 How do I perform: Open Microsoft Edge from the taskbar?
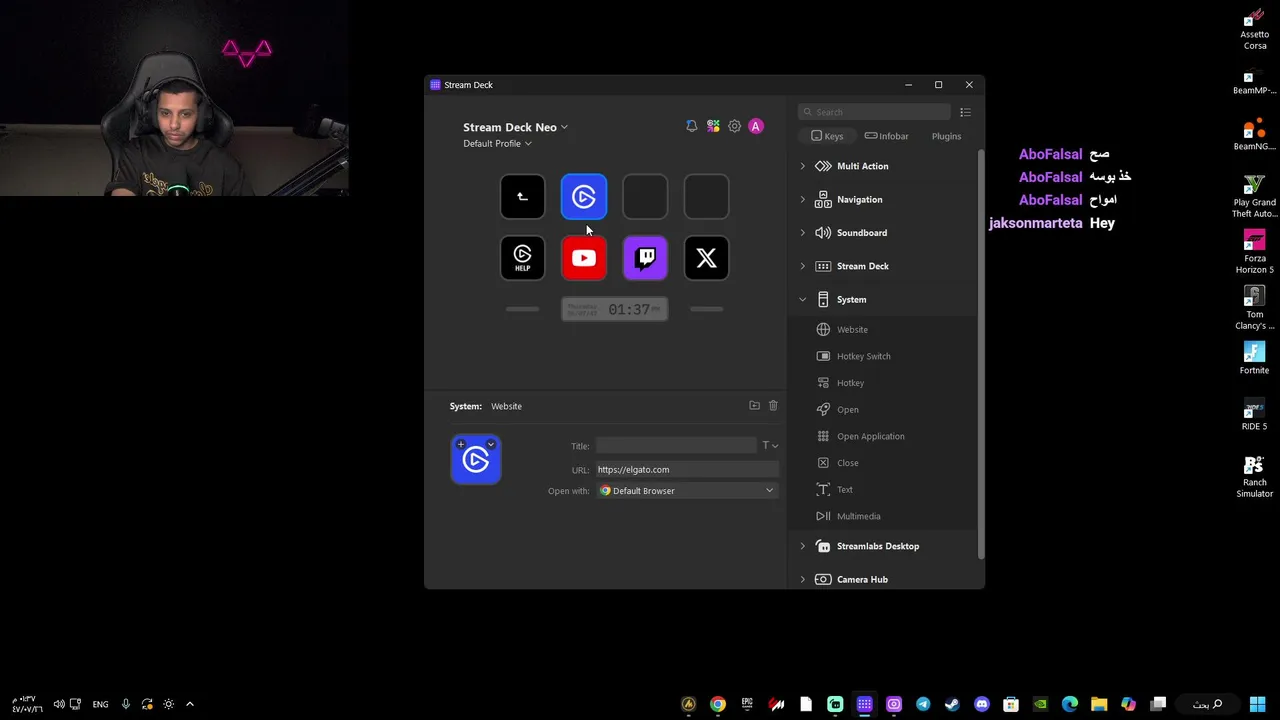tap(1069, 704)
